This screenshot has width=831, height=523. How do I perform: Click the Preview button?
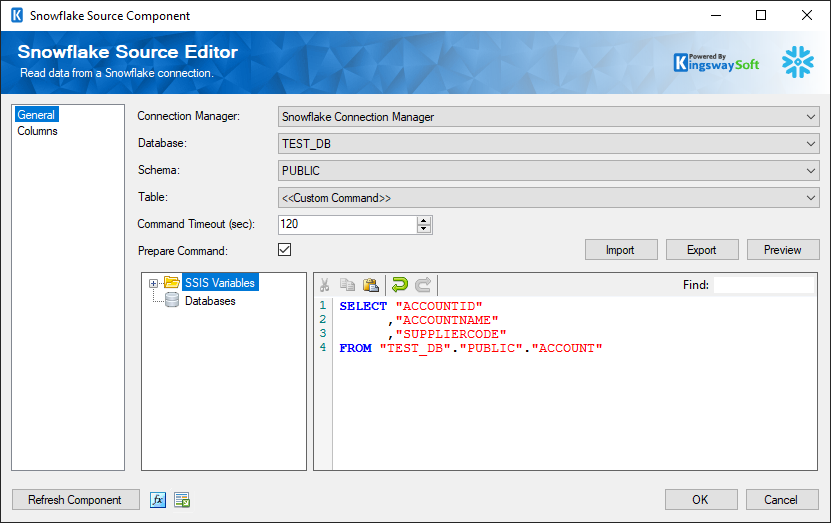click(x=783, y=250)
